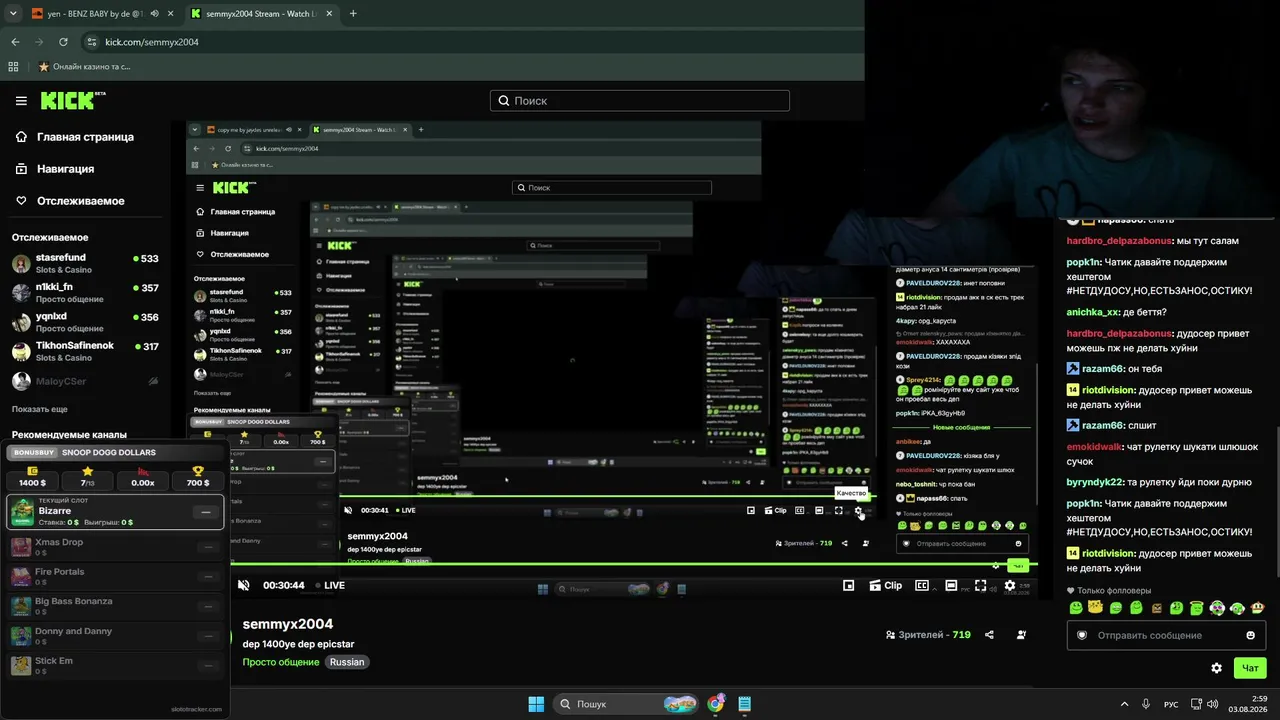Switch to the yen - BENZ BABY browser tab

(x=103, y=14)
